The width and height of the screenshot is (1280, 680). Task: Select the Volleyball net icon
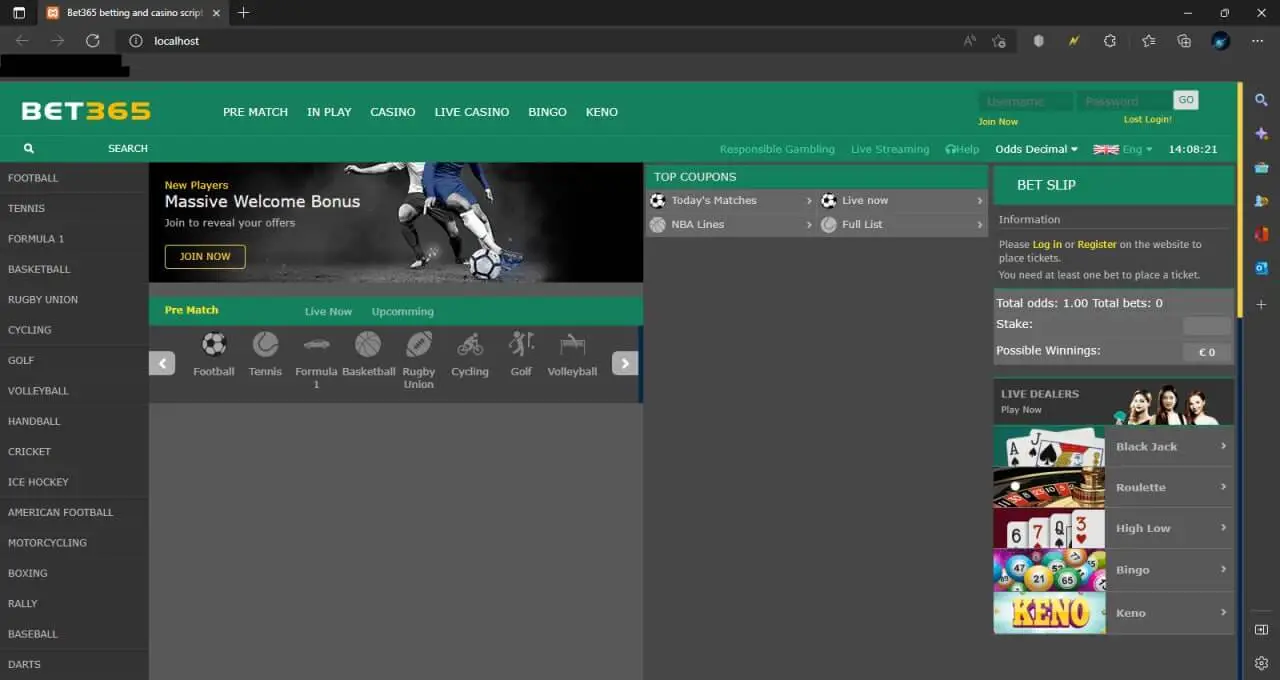tap(572, 345)
